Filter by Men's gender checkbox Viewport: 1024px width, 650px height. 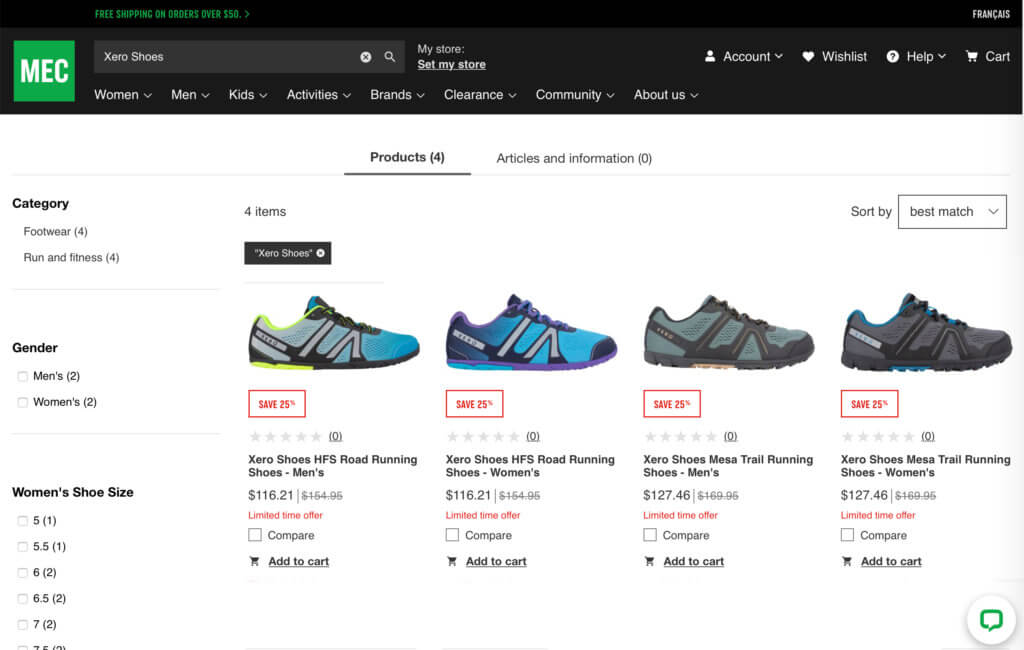tap(23, 376)
